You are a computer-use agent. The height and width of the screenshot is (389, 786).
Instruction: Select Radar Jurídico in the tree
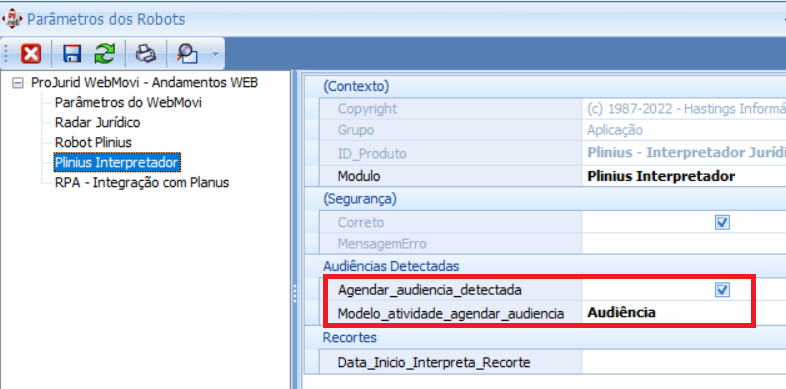pyautogui.click(x=98, y=122)
